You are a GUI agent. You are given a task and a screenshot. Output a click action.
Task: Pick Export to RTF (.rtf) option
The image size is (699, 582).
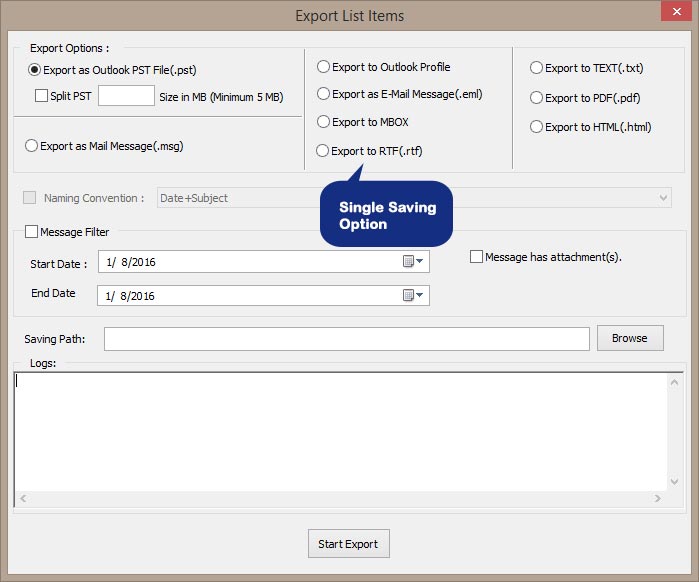(322, 151)
